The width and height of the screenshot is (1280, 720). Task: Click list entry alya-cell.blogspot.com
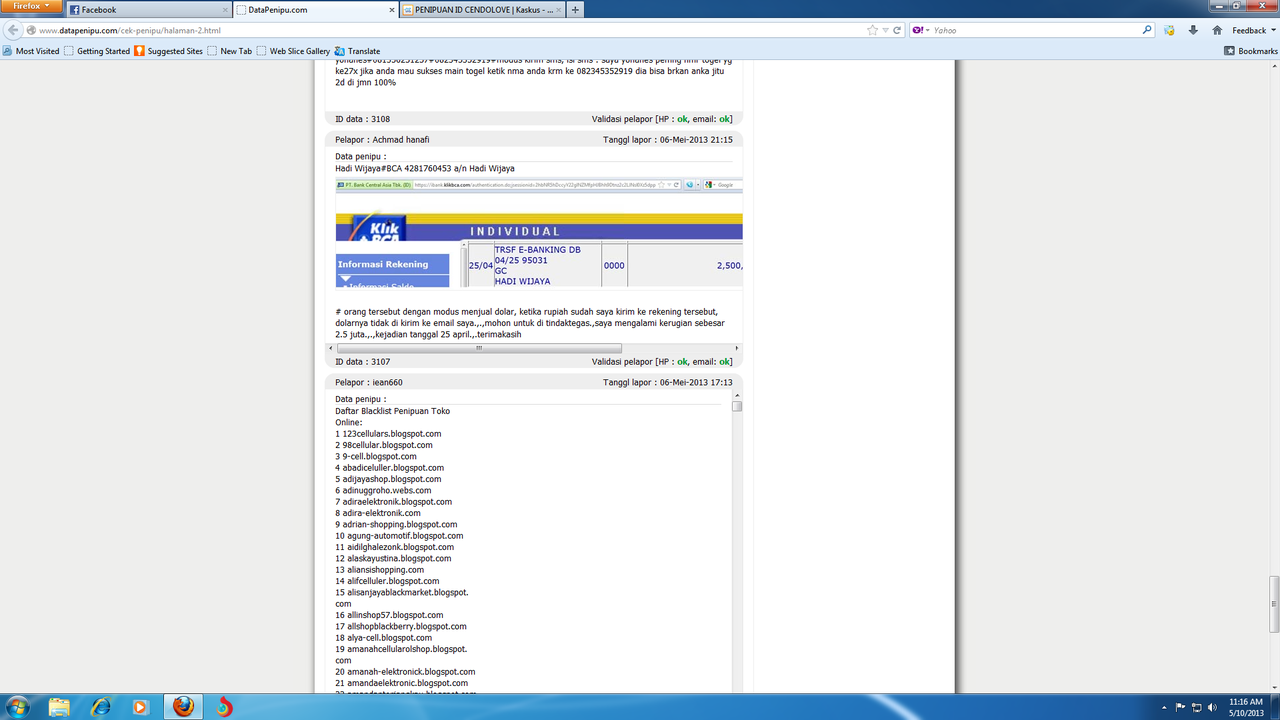click(x=390, y=638)
